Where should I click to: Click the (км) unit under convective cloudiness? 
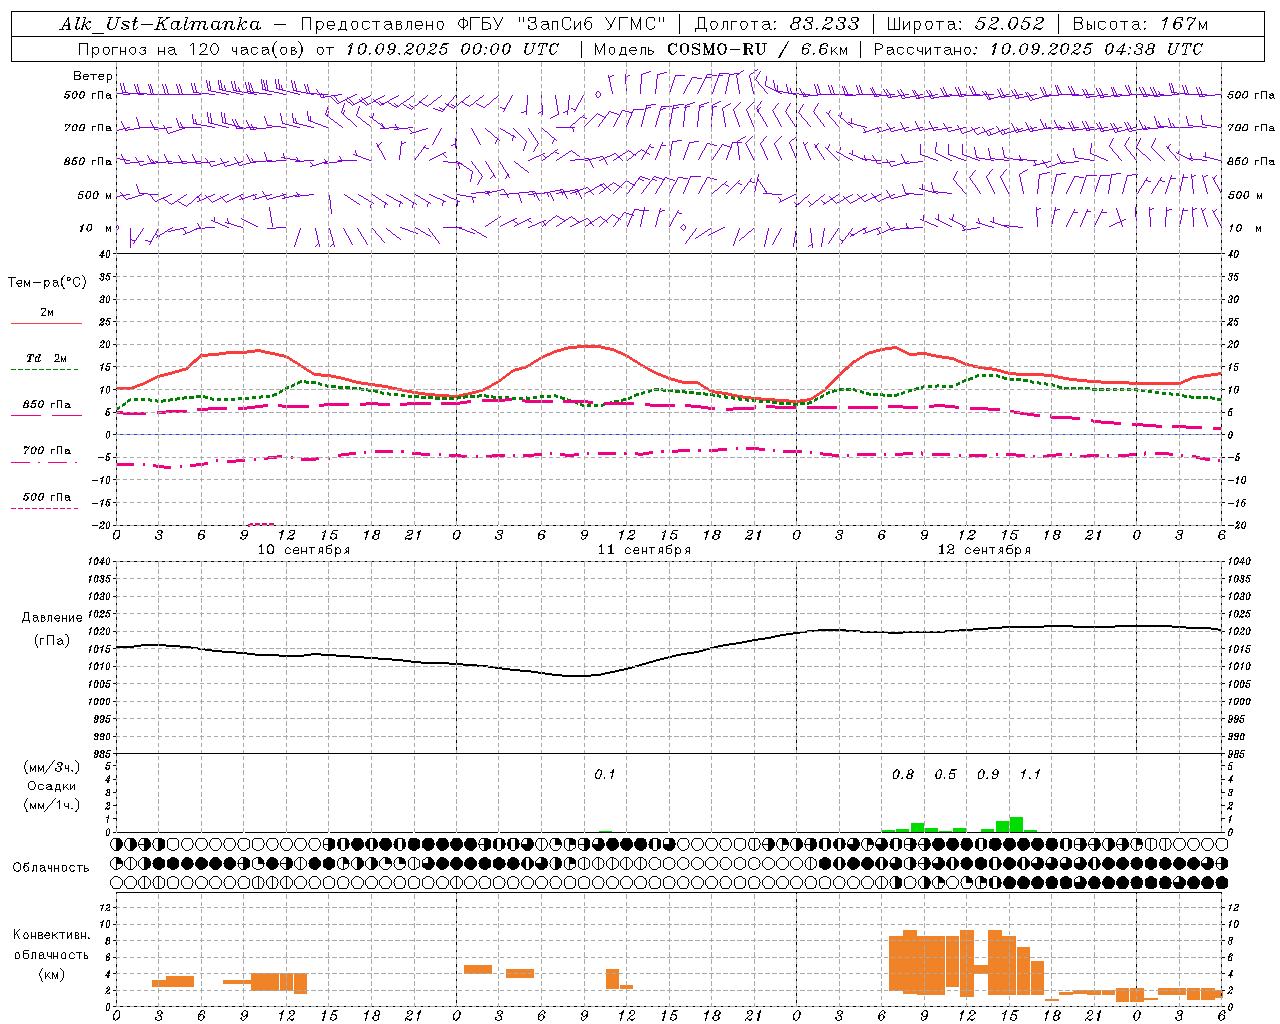pos(51,974)
